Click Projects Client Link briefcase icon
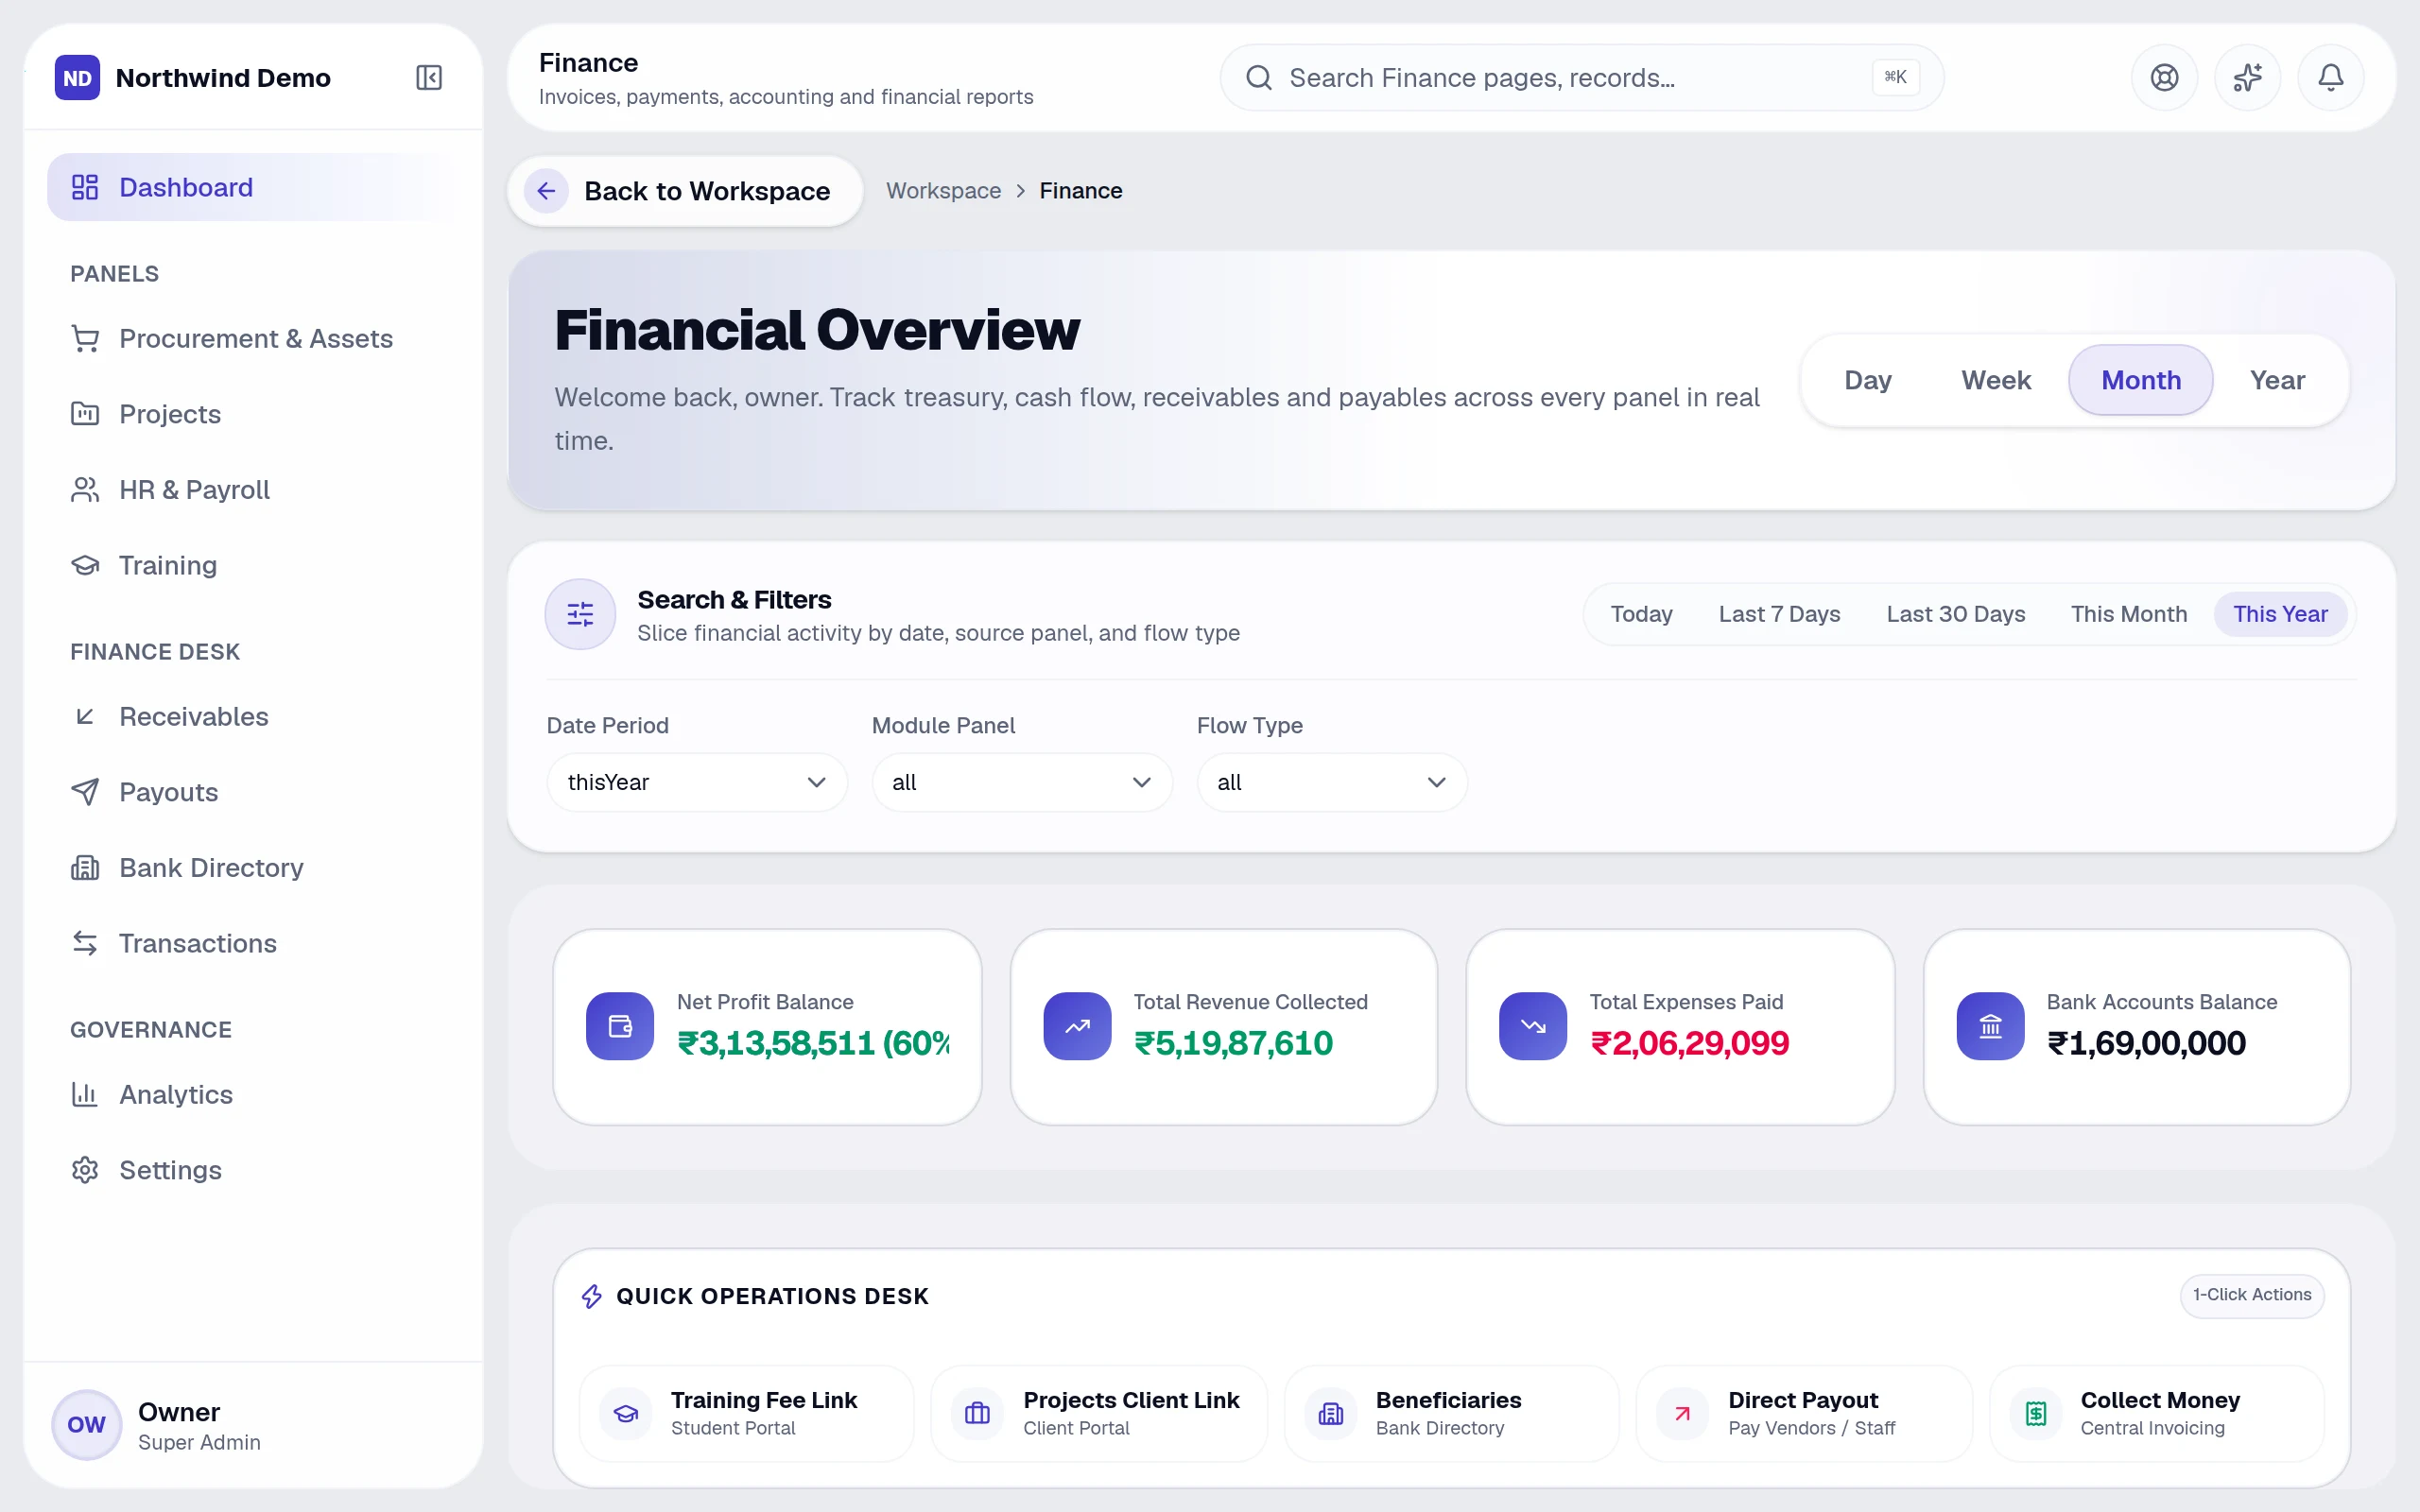The image size is (2420, 1512). pyautogui.click(x=977, y=1413)
